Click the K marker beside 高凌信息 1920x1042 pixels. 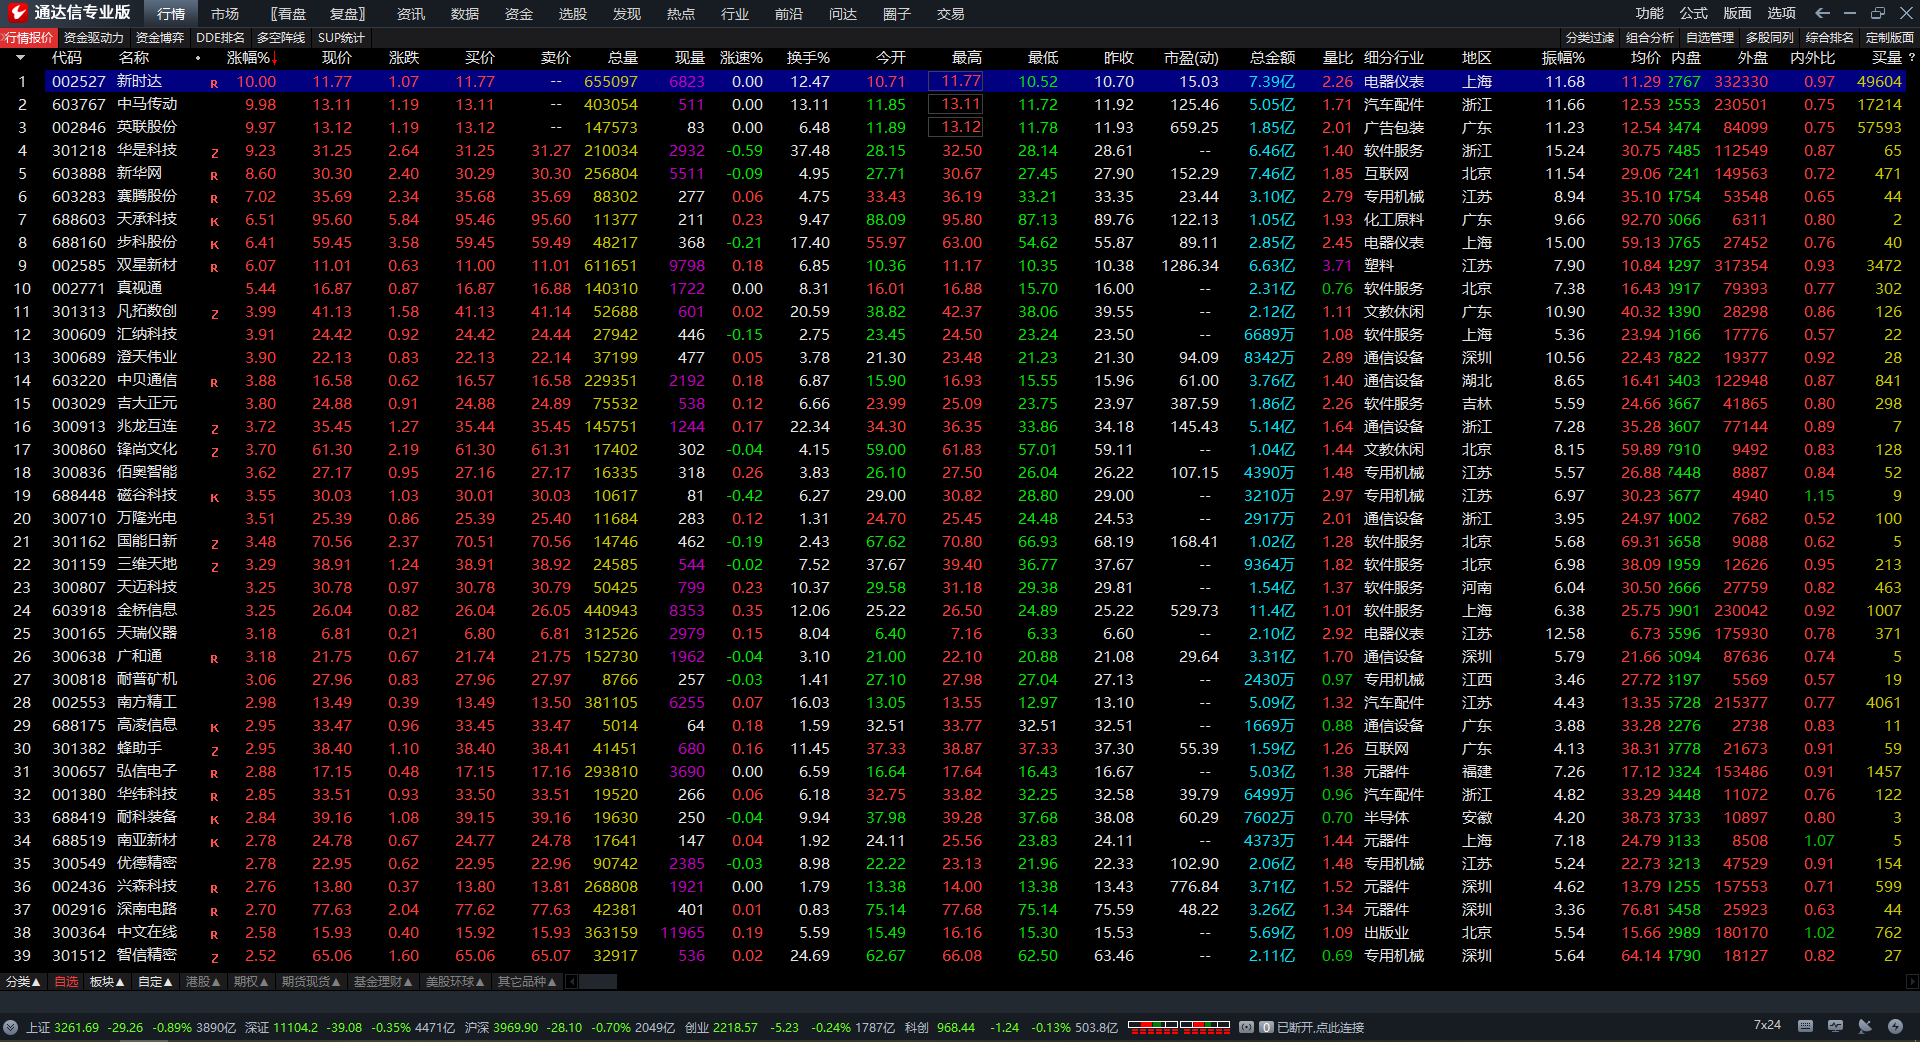pos(214,728)
